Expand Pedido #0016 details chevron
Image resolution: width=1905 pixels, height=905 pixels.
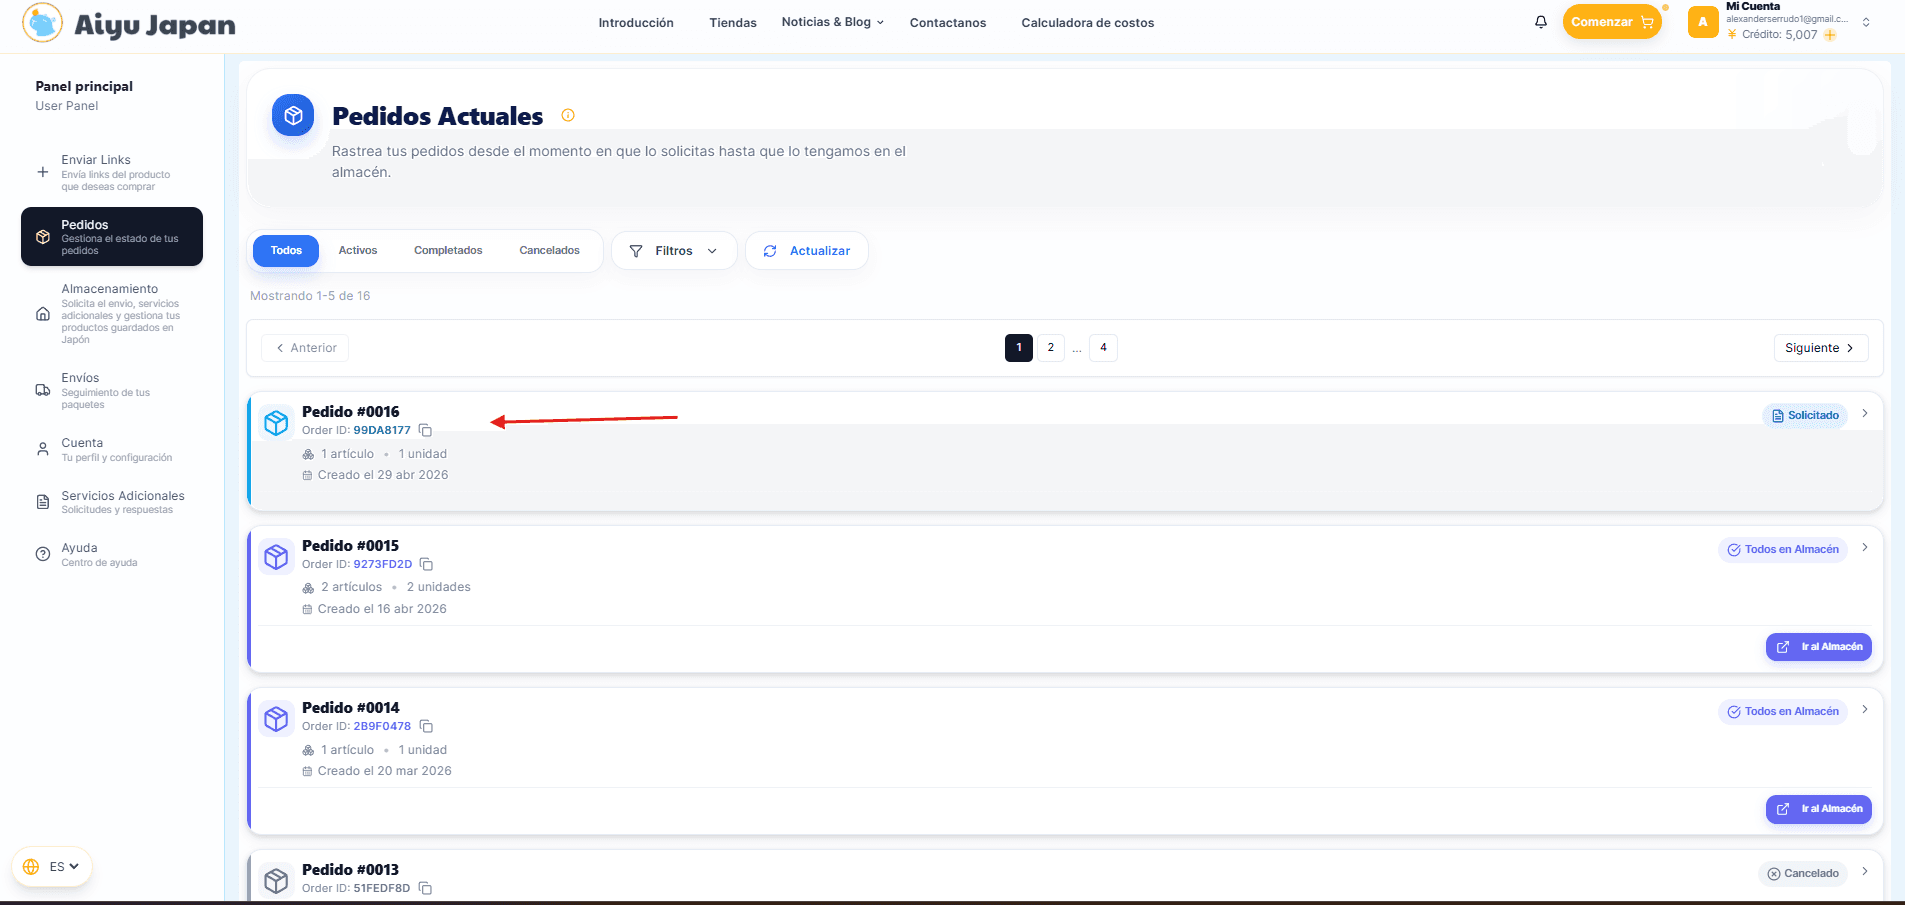pos(1864,414)
